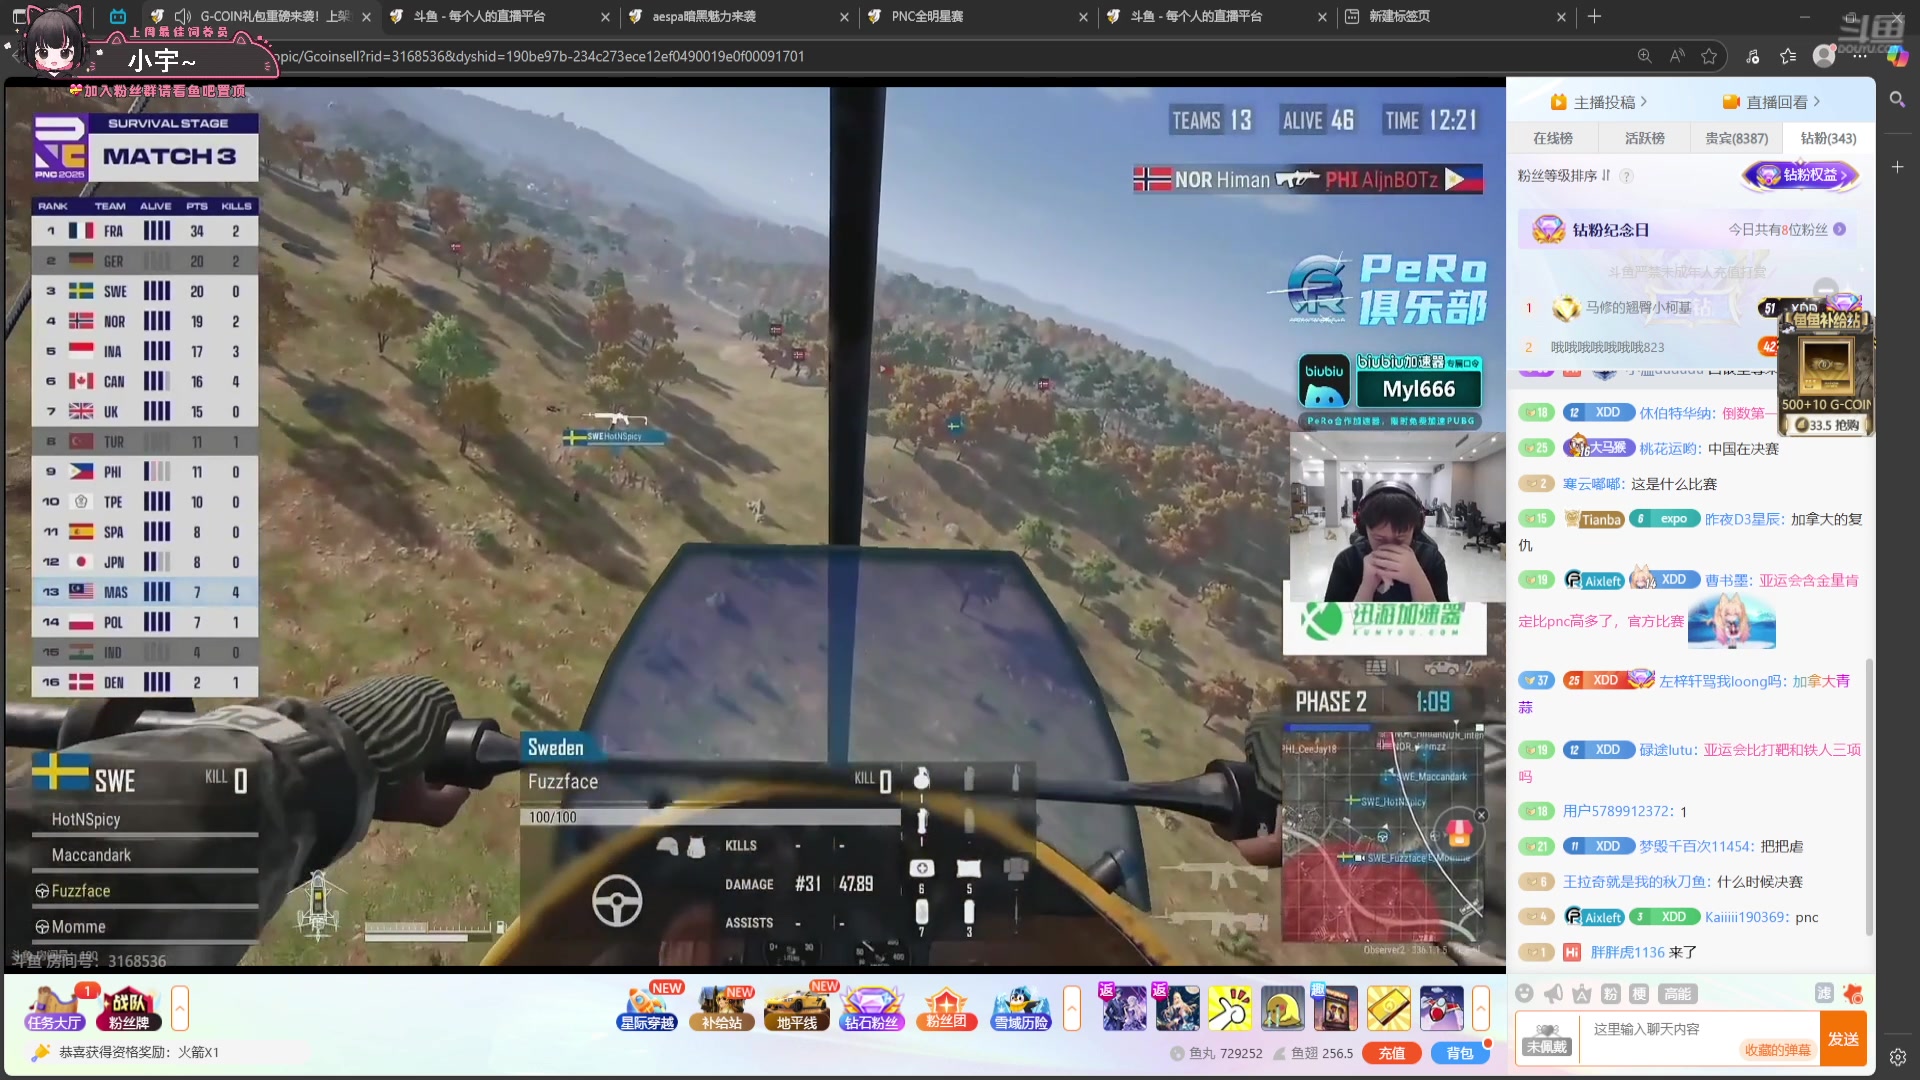
Task: Expand the gift list right arrow
Action: (x=1481, y=1008)
